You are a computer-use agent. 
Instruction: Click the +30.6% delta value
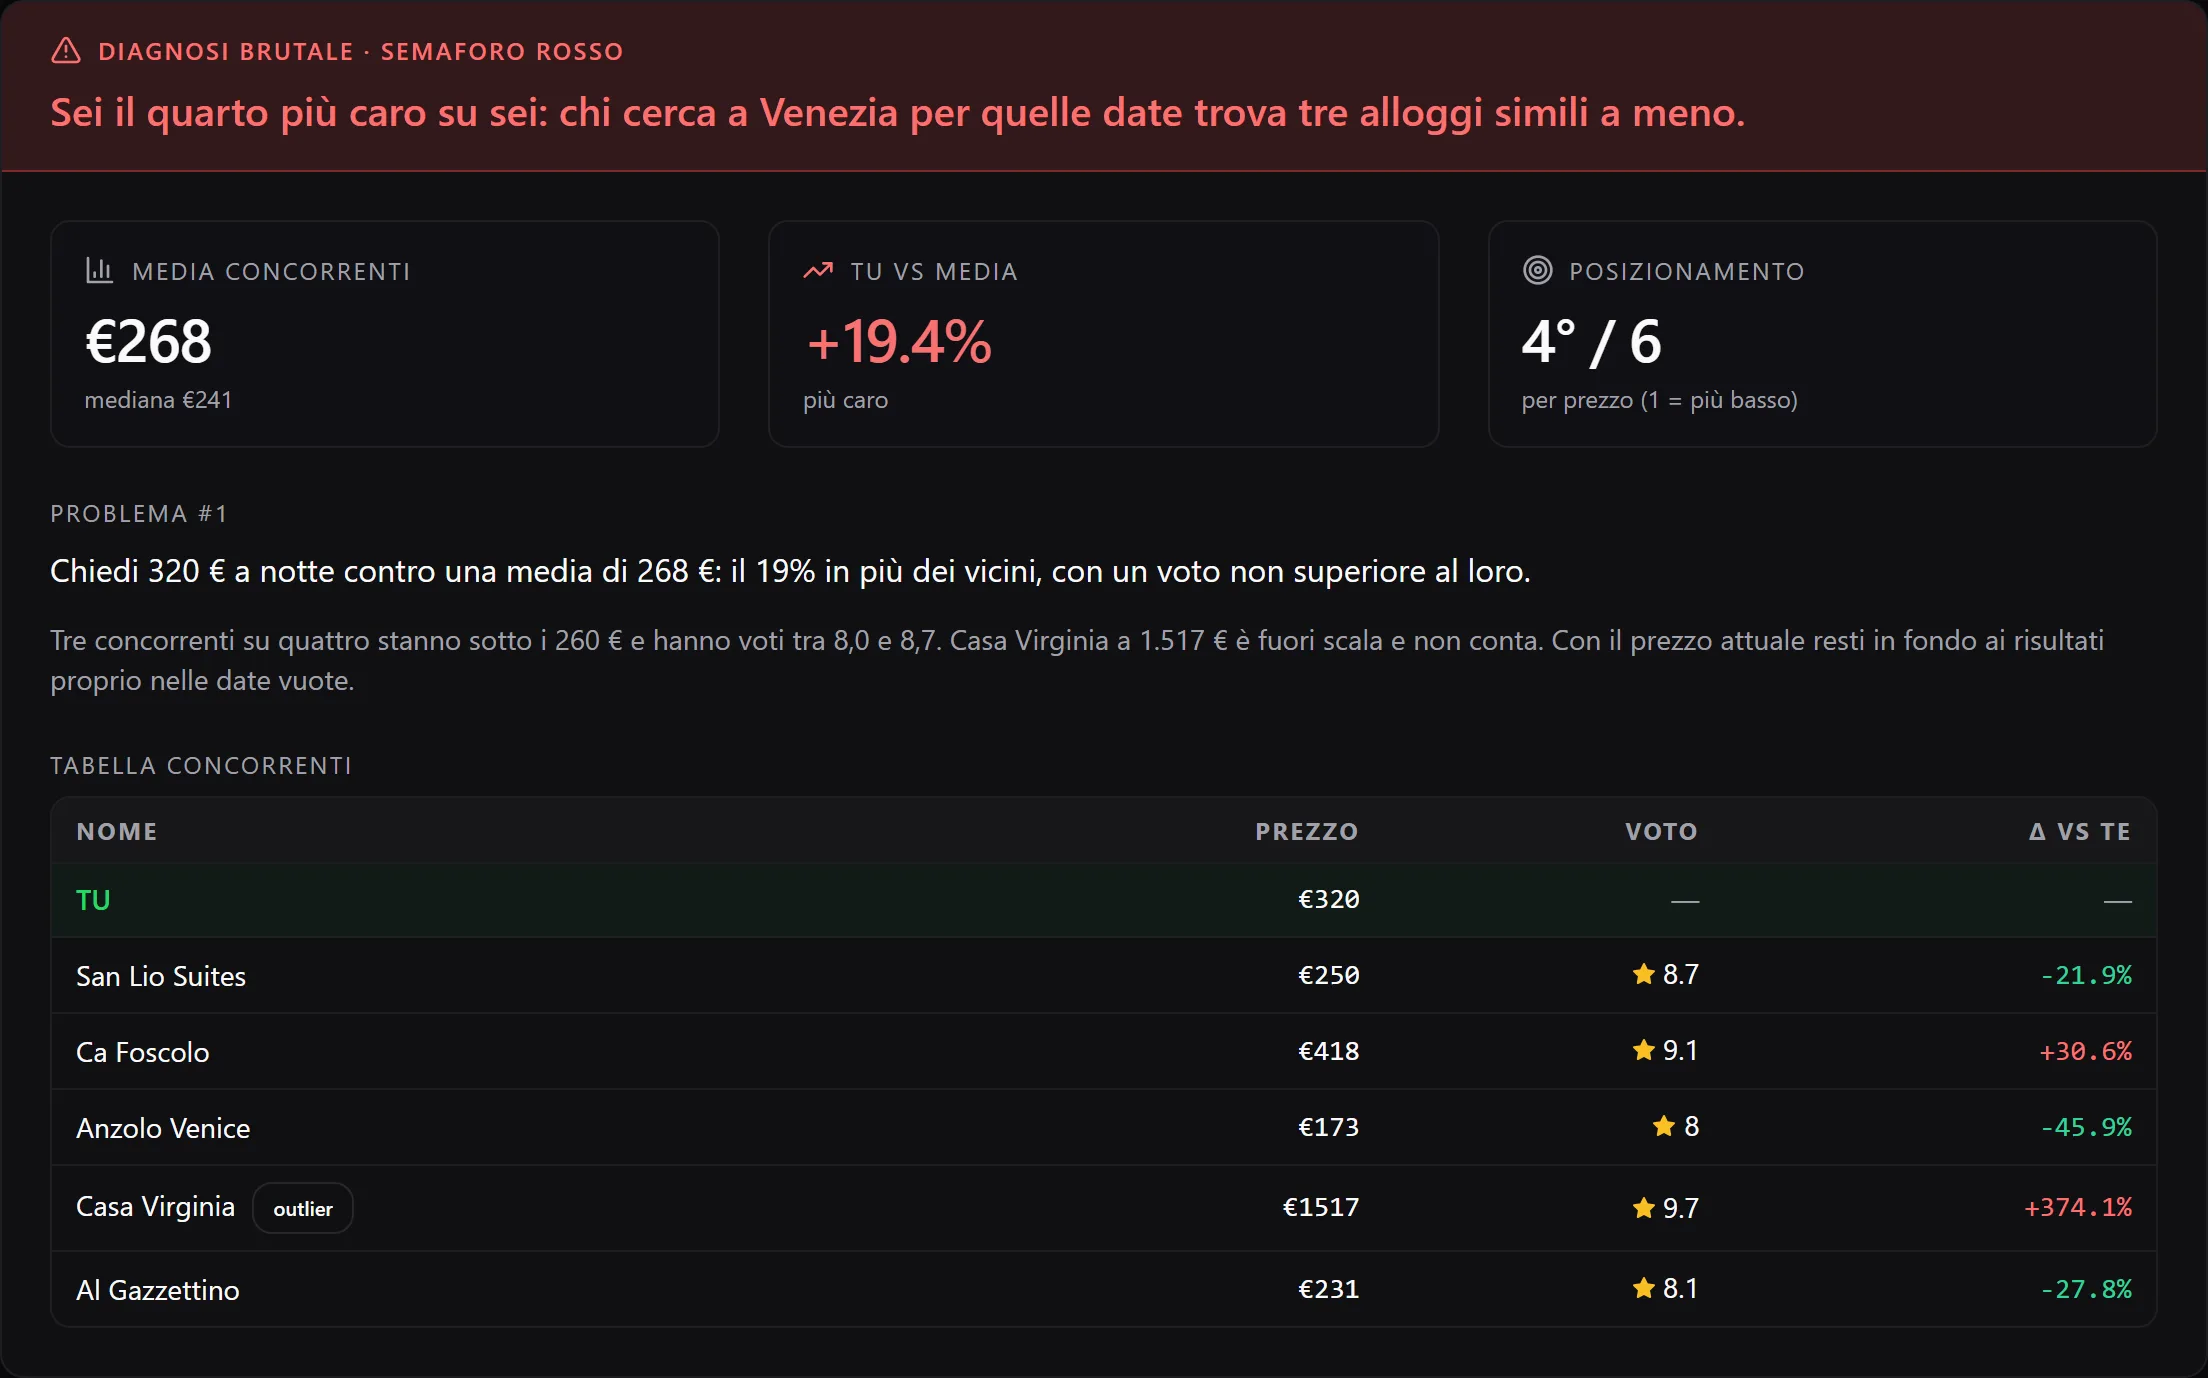pyautogui.click(x=2086, y=1051)
